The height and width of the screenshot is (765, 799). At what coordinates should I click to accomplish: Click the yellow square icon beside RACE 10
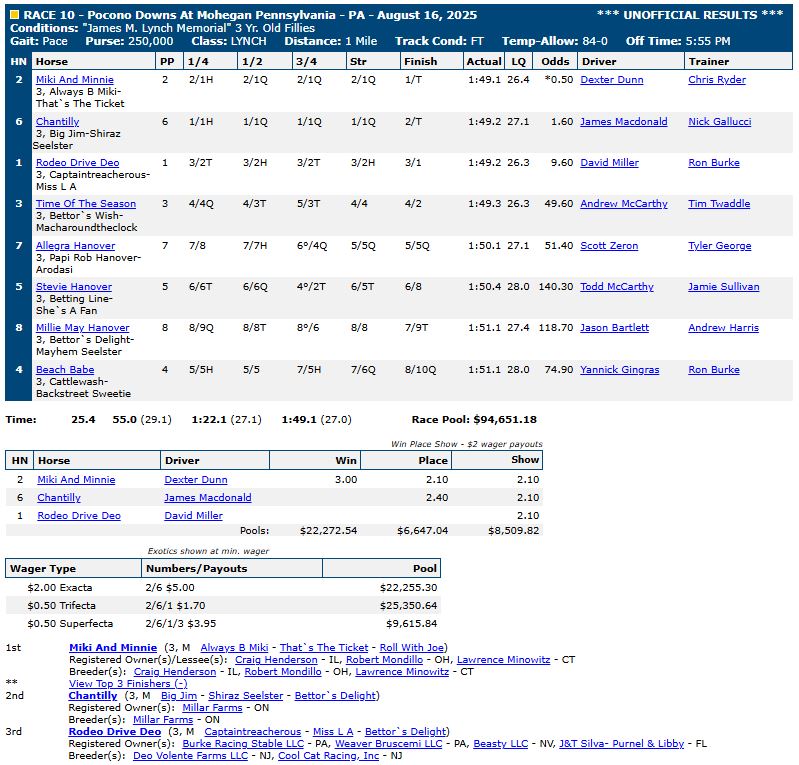coord(14,16)
